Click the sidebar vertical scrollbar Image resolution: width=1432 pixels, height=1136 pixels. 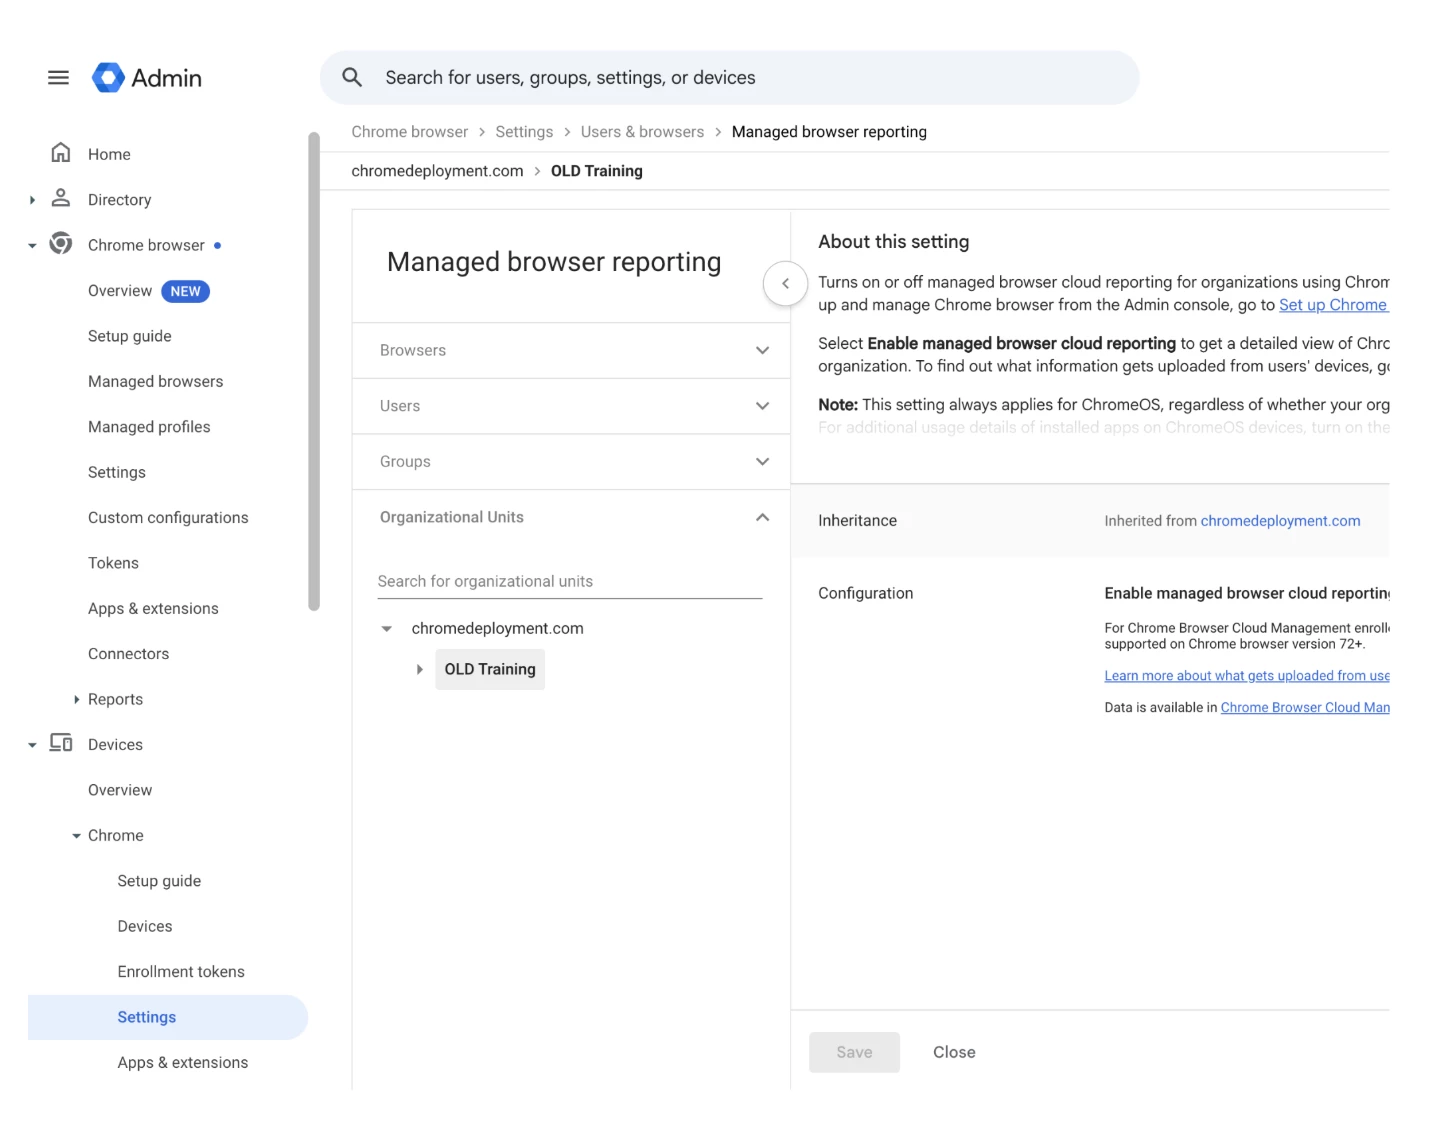click(x=314, y=370)
